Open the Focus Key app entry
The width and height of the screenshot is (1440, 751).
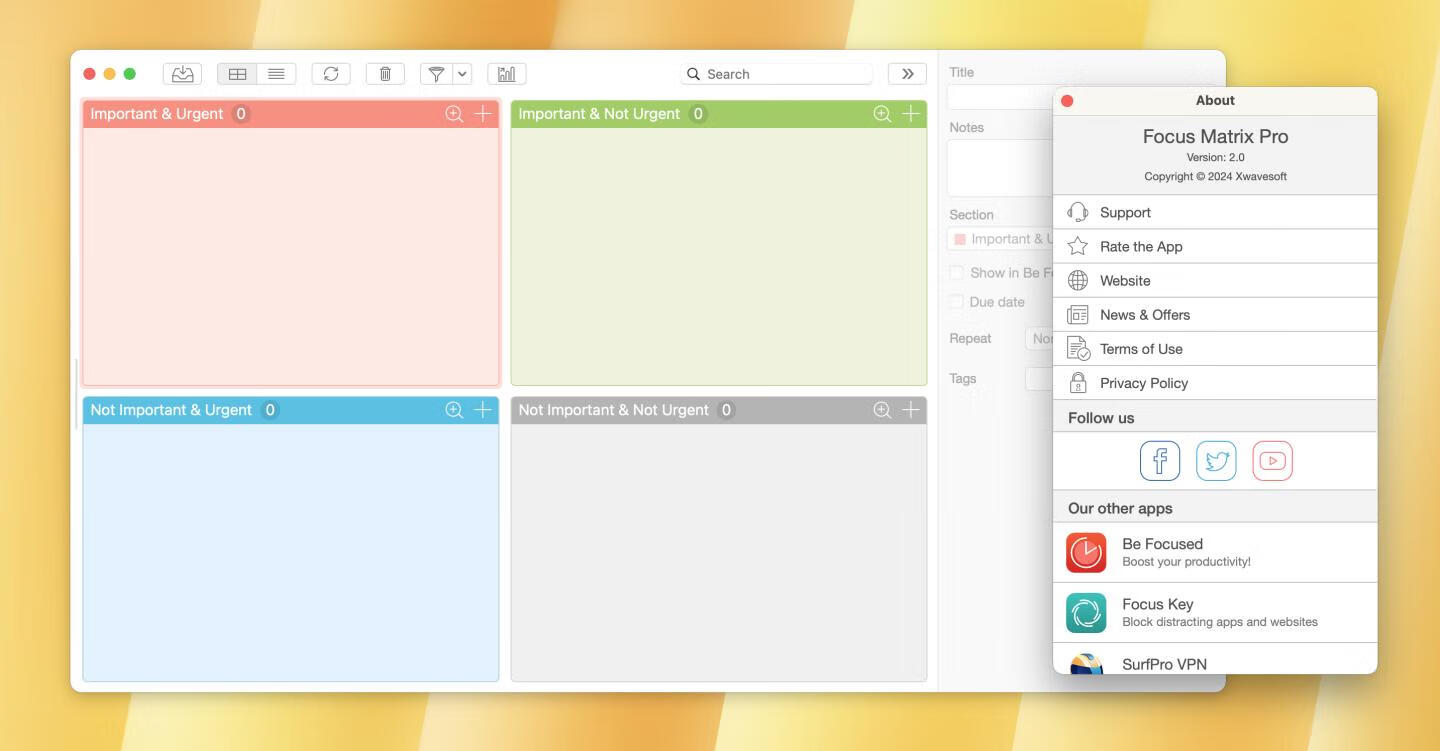coord(1215,612)
